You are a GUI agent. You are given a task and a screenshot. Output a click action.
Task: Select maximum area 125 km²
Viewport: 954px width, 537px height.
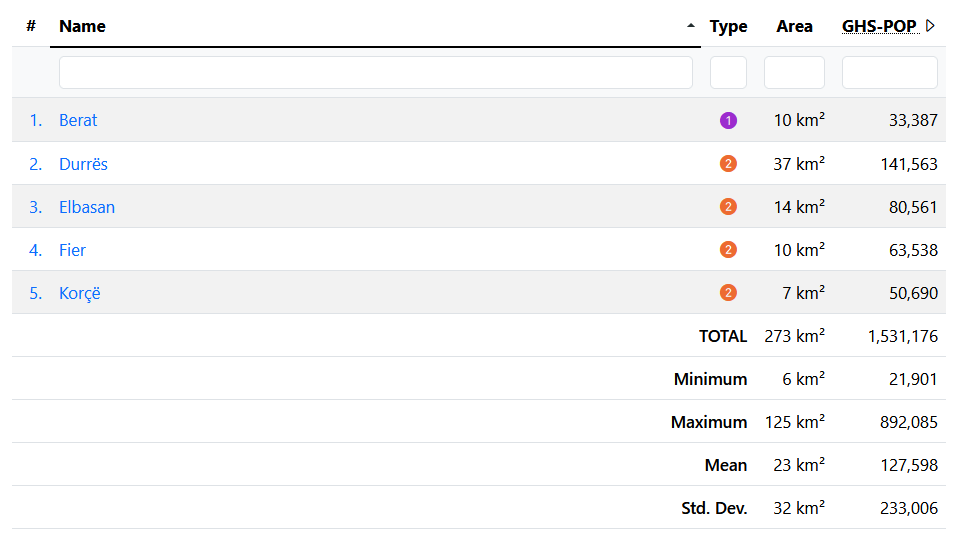(795, 422)
